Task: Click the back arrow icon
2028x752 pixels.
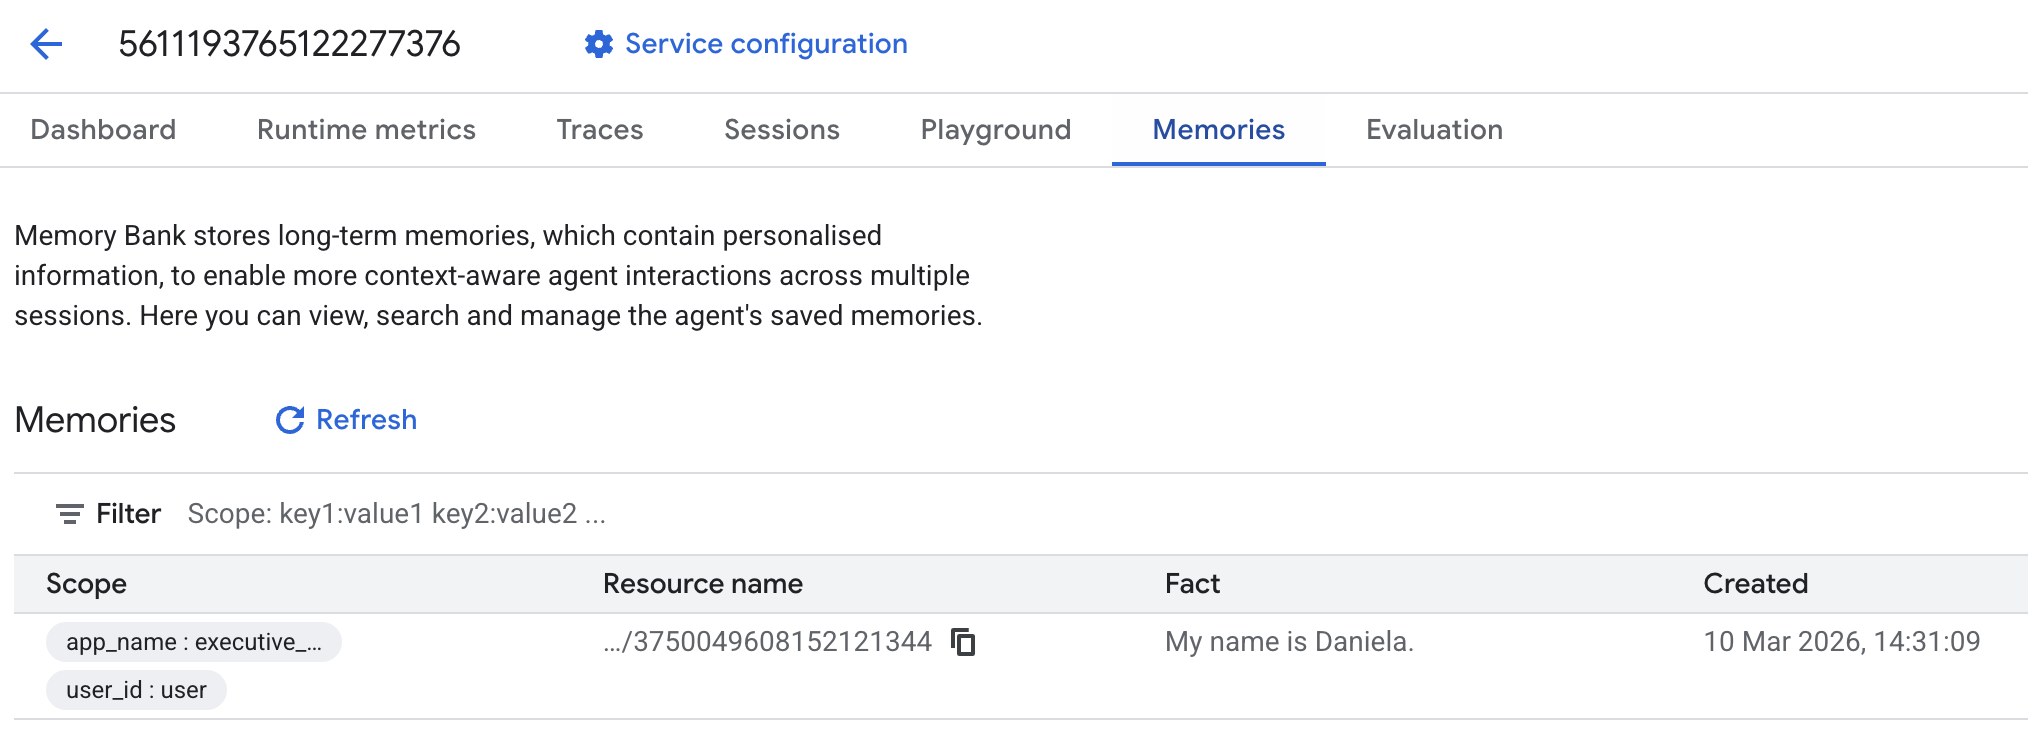Action: tap(46, 44)
